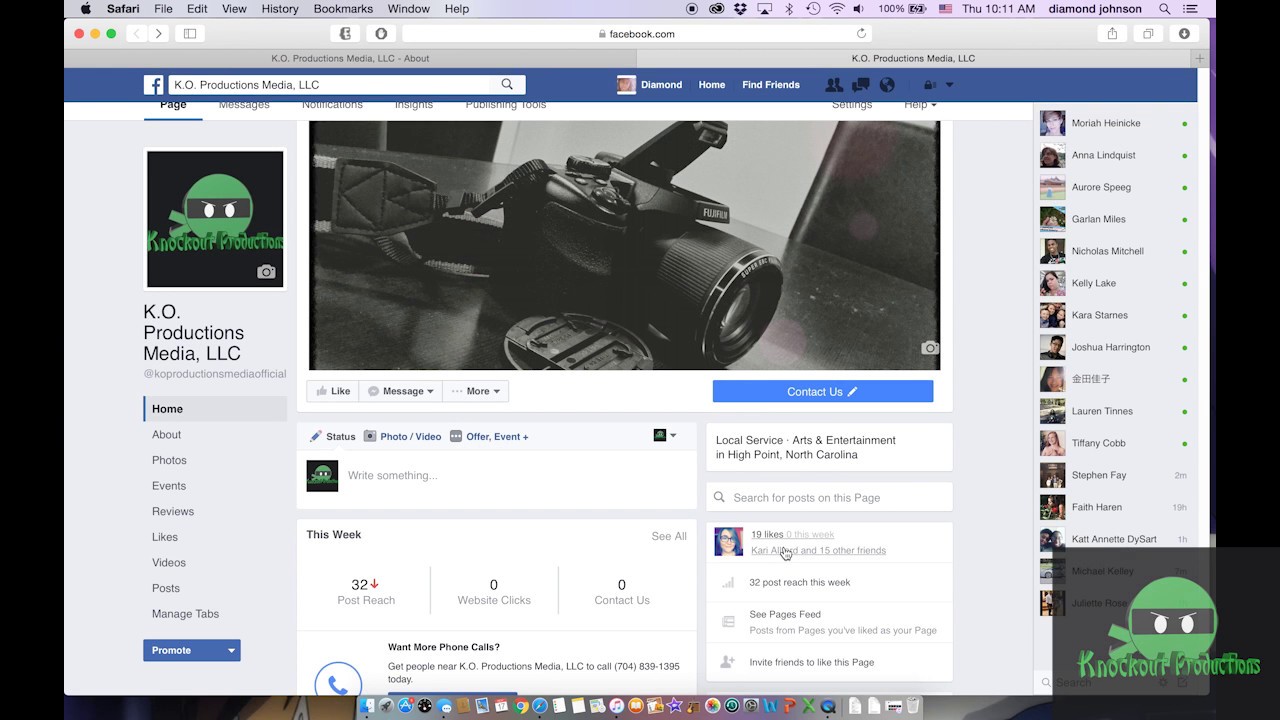Screen dimensions: 1280x720
Task: Click the Evernote extension toolbar icon
Action: tap(345, 33)
